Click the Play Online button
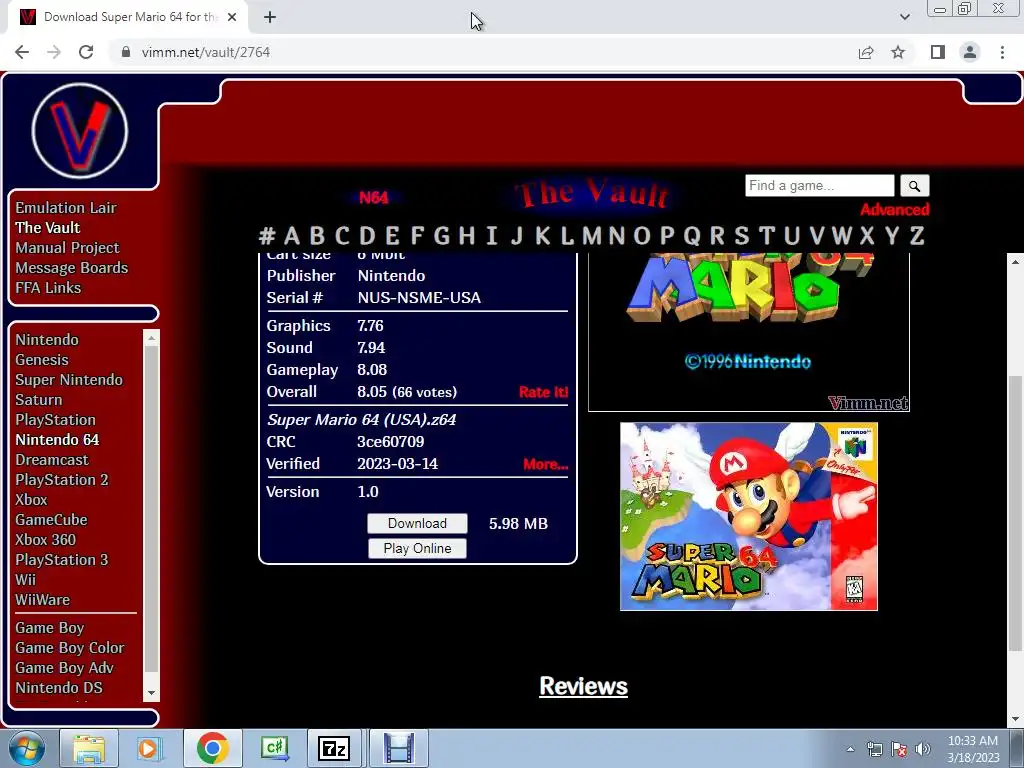Viewport: 1024px width, 768px height. [417, 548]
